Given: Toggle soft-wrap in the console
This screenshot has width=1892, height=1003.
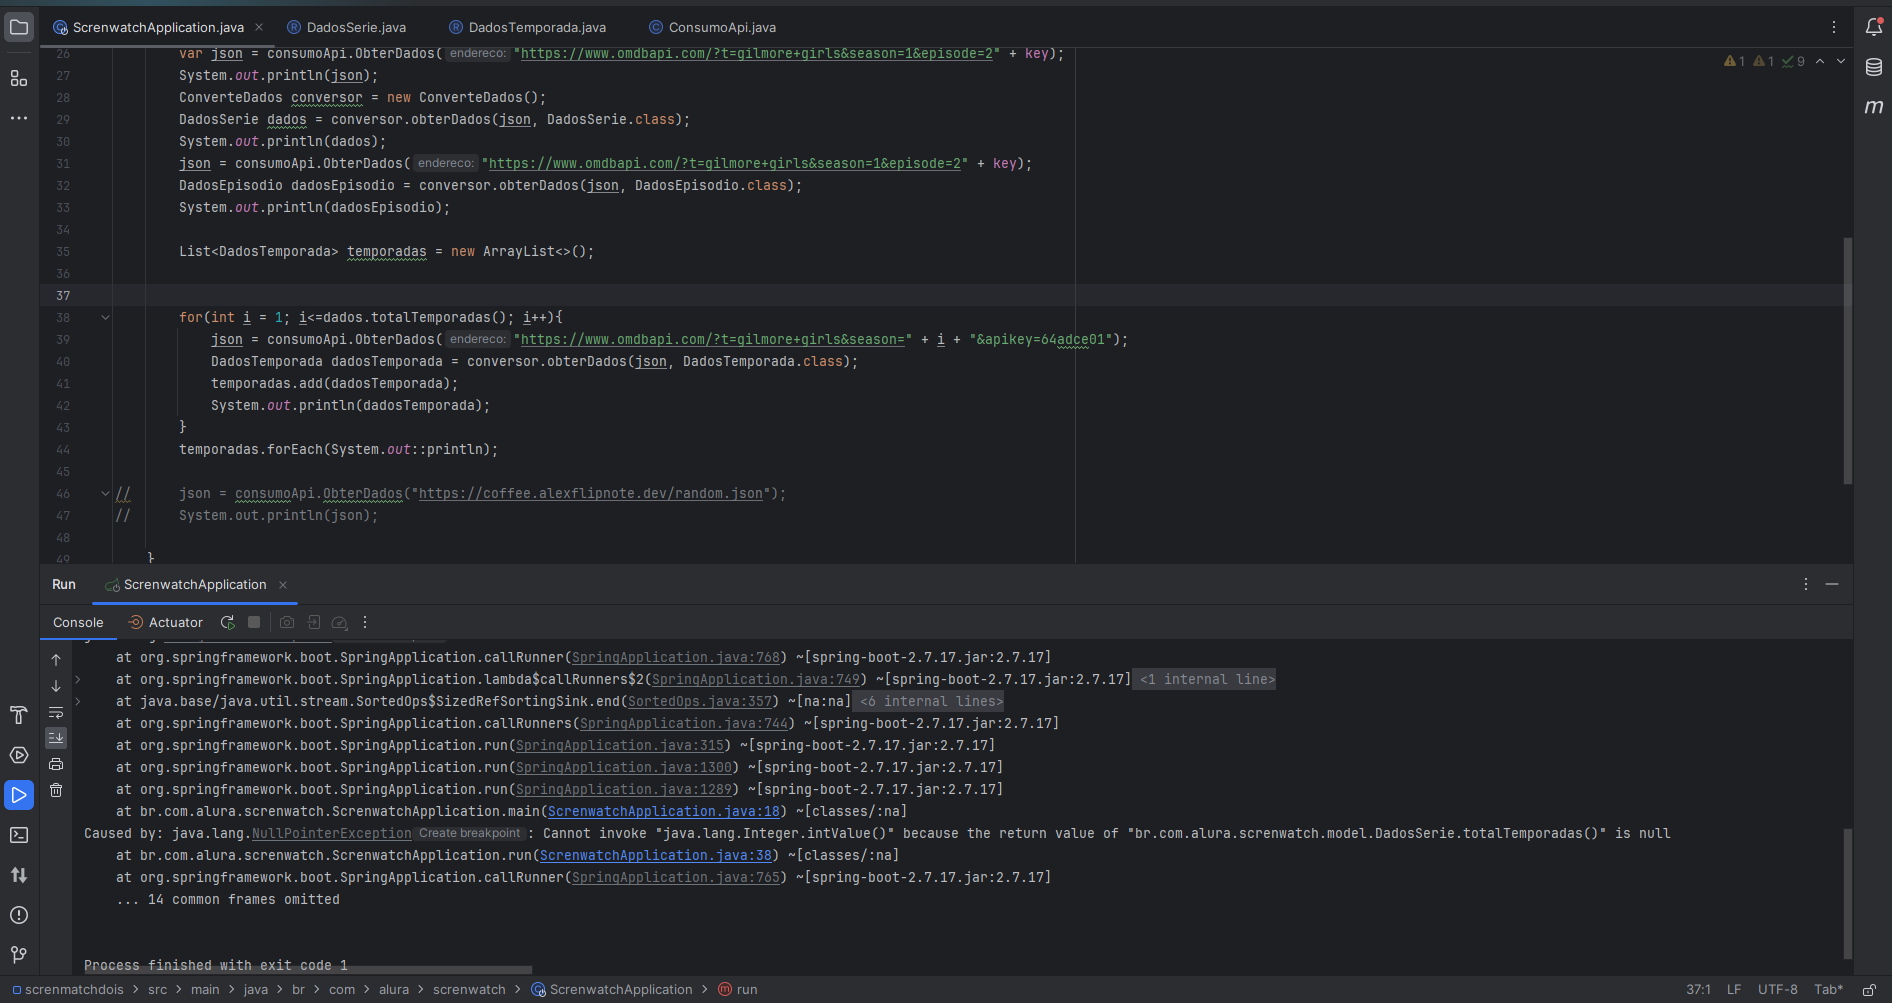Looking at the screenshot, I should [56, 712].
